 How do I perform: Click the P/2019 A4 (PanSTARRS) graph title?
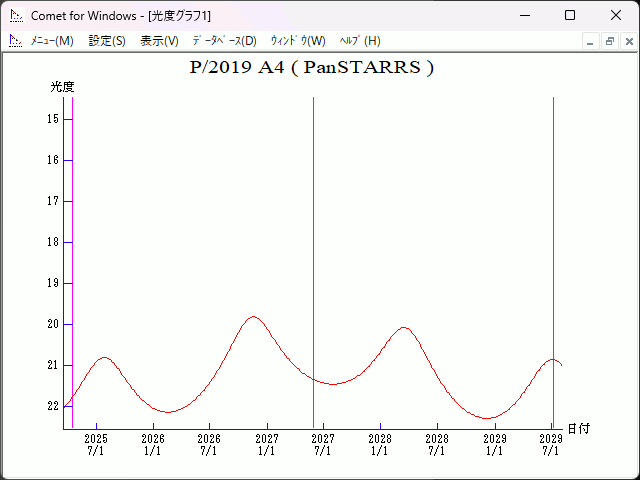311,68
